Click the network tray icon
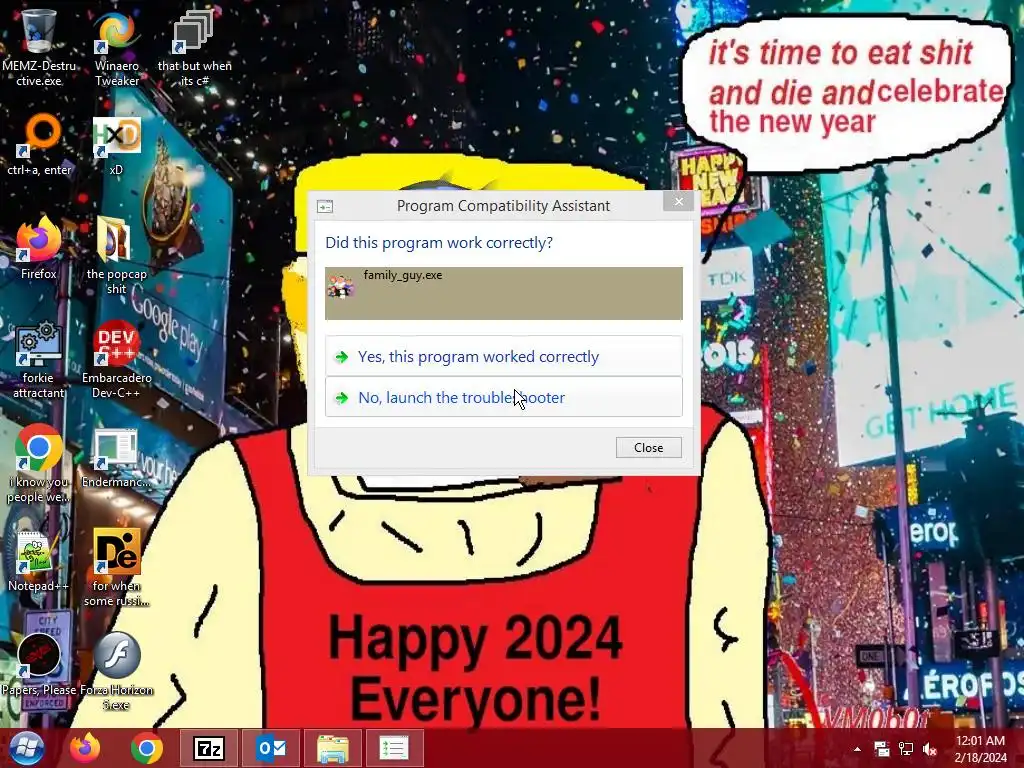Screen dimensions: 1024x768 click(906, 749)
